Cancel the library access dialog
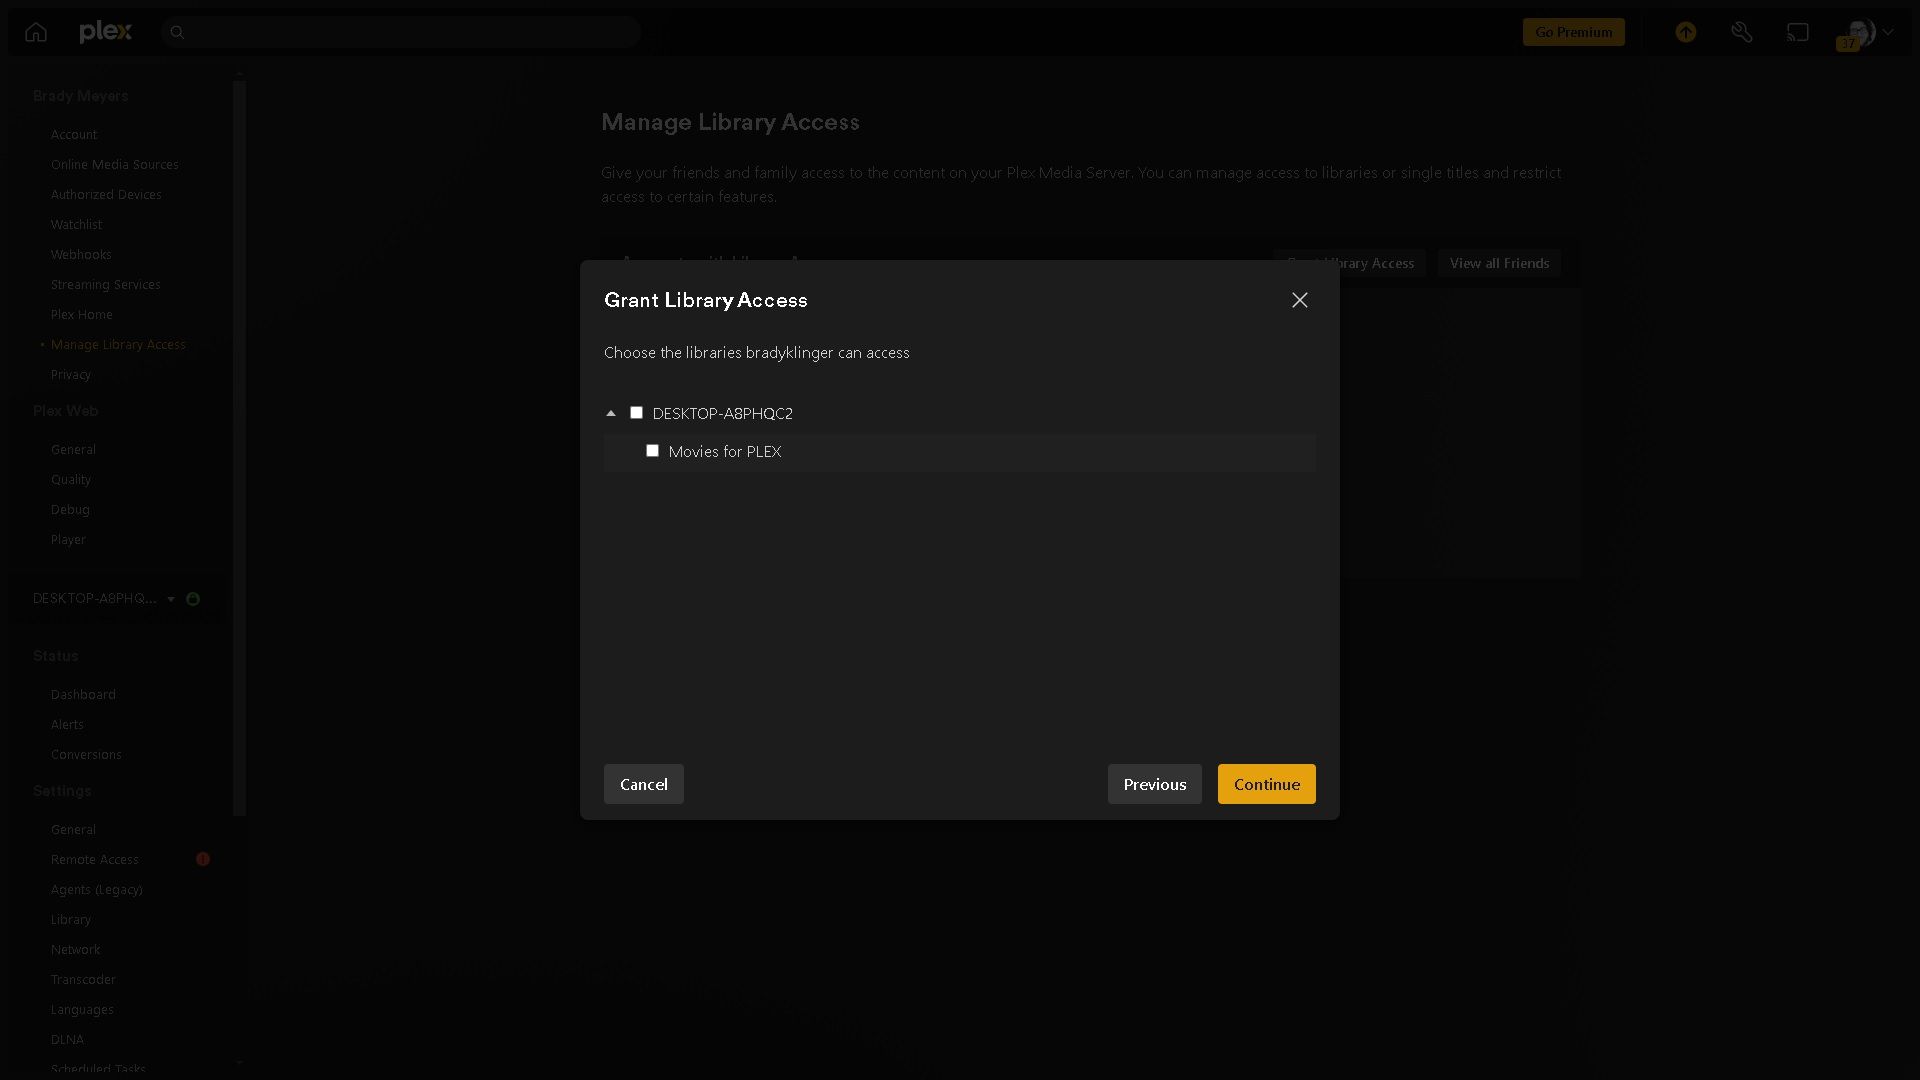 643,784
